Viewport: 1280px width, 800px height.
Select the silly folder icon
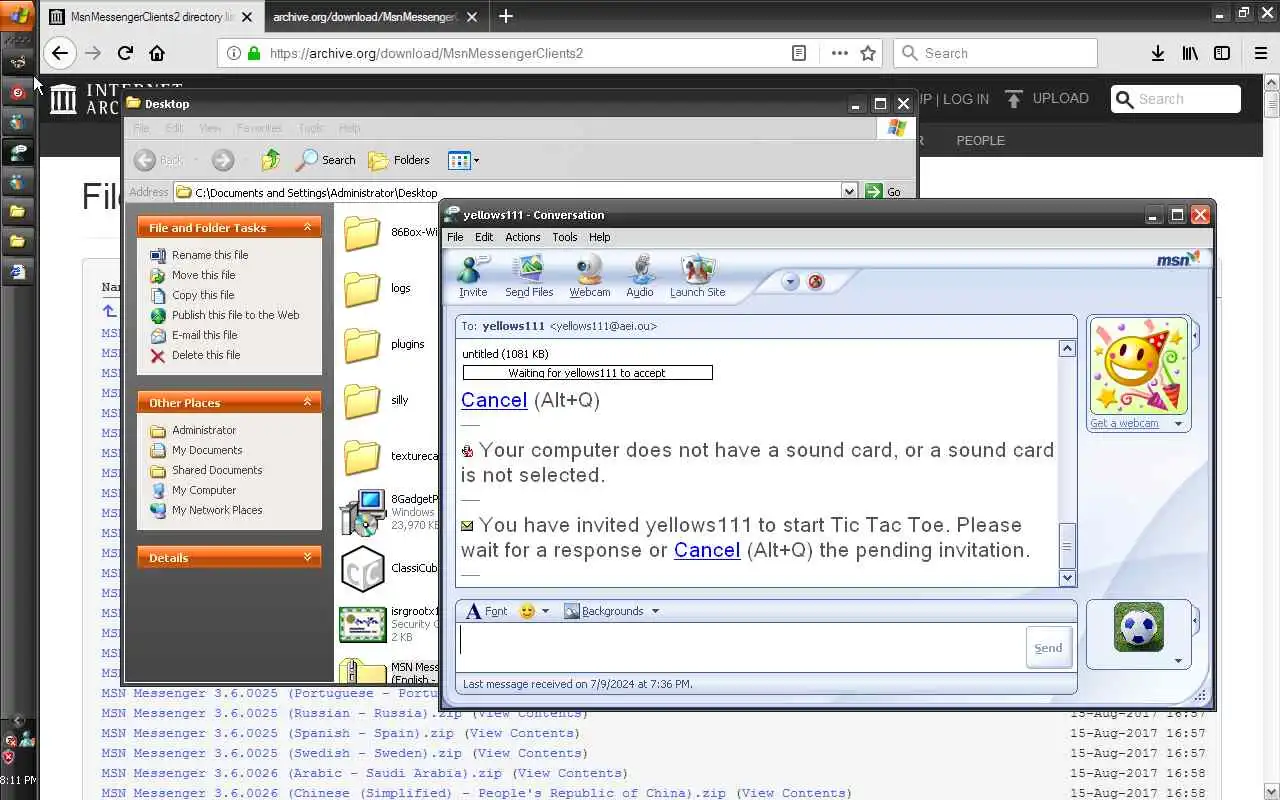362,400
